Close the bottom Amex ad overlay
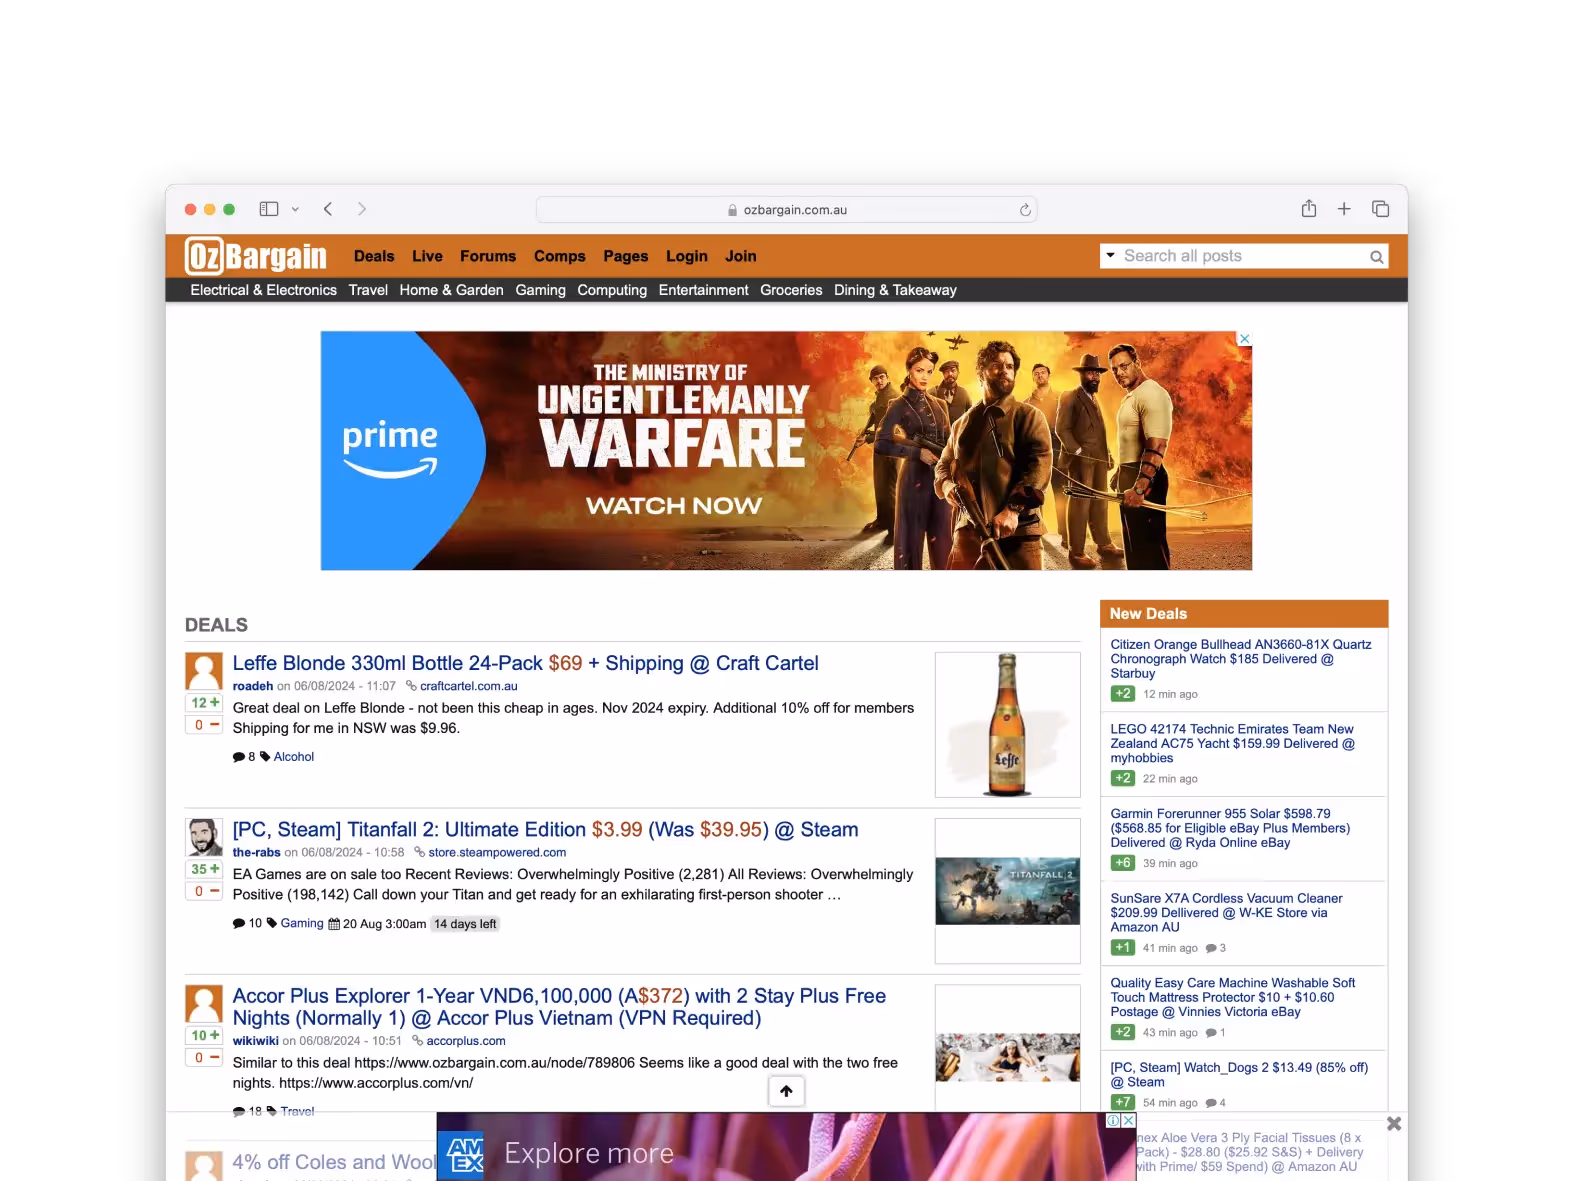The image size is (1574, 1181). (1394, 1124)
